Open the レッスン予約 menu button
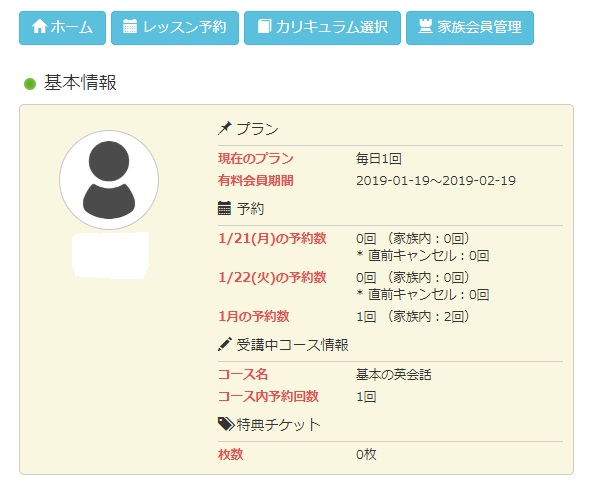The width and height of the screenshot is (590, 490). [175, 28]
